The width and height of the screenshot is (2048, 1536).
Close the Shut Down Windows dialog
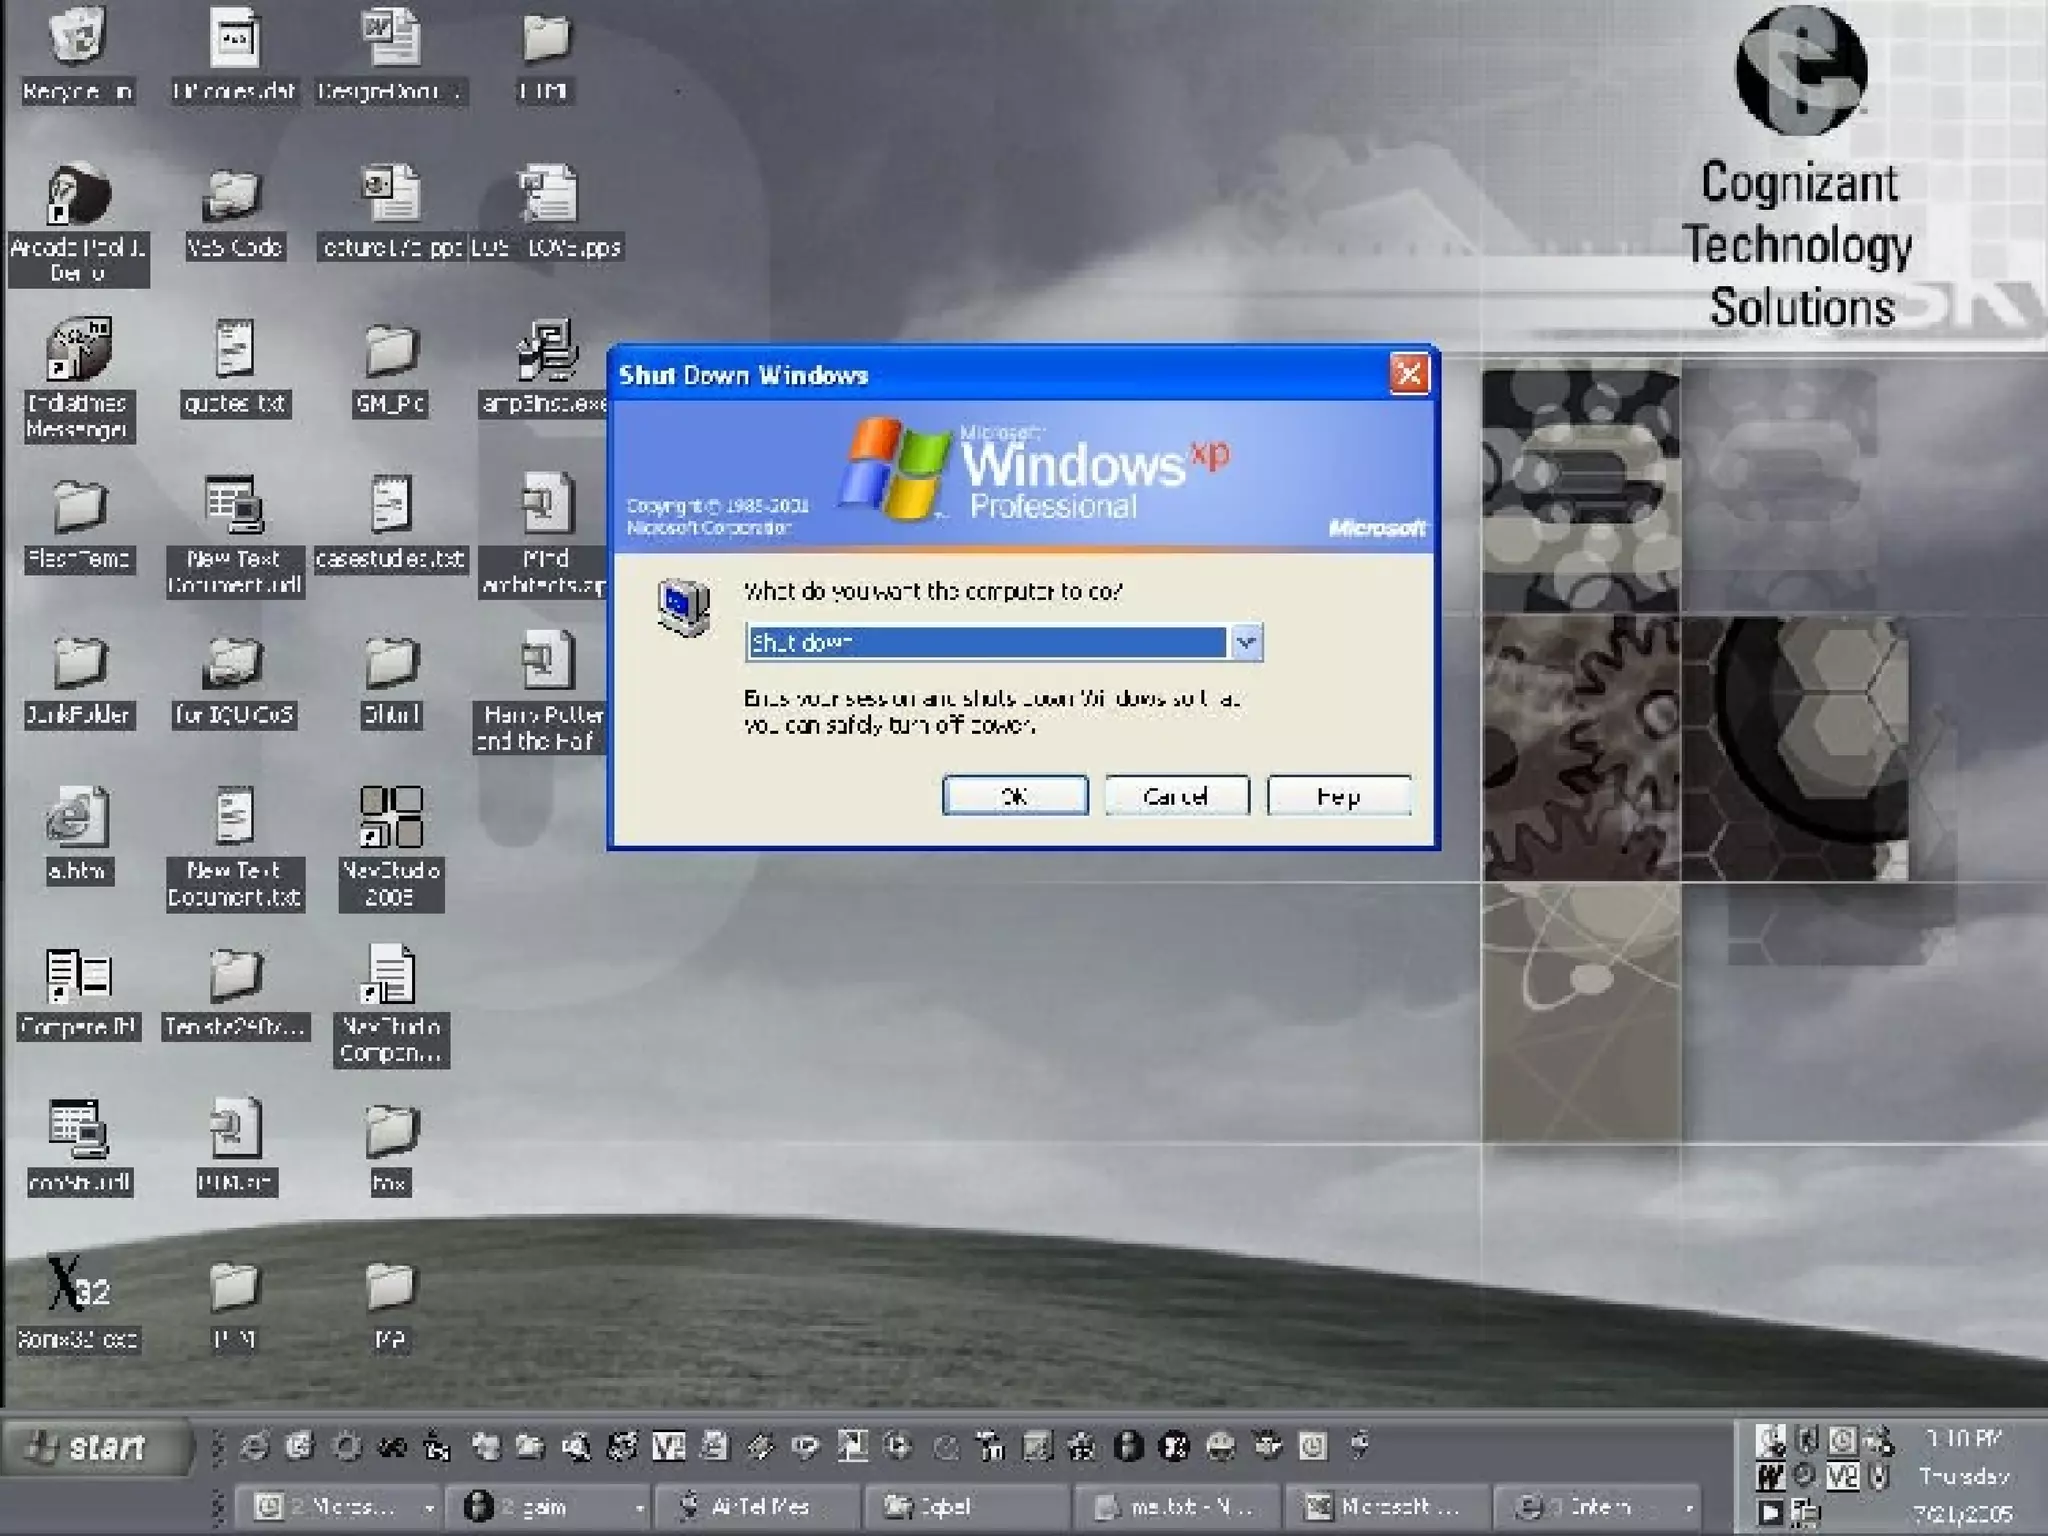1409,374
